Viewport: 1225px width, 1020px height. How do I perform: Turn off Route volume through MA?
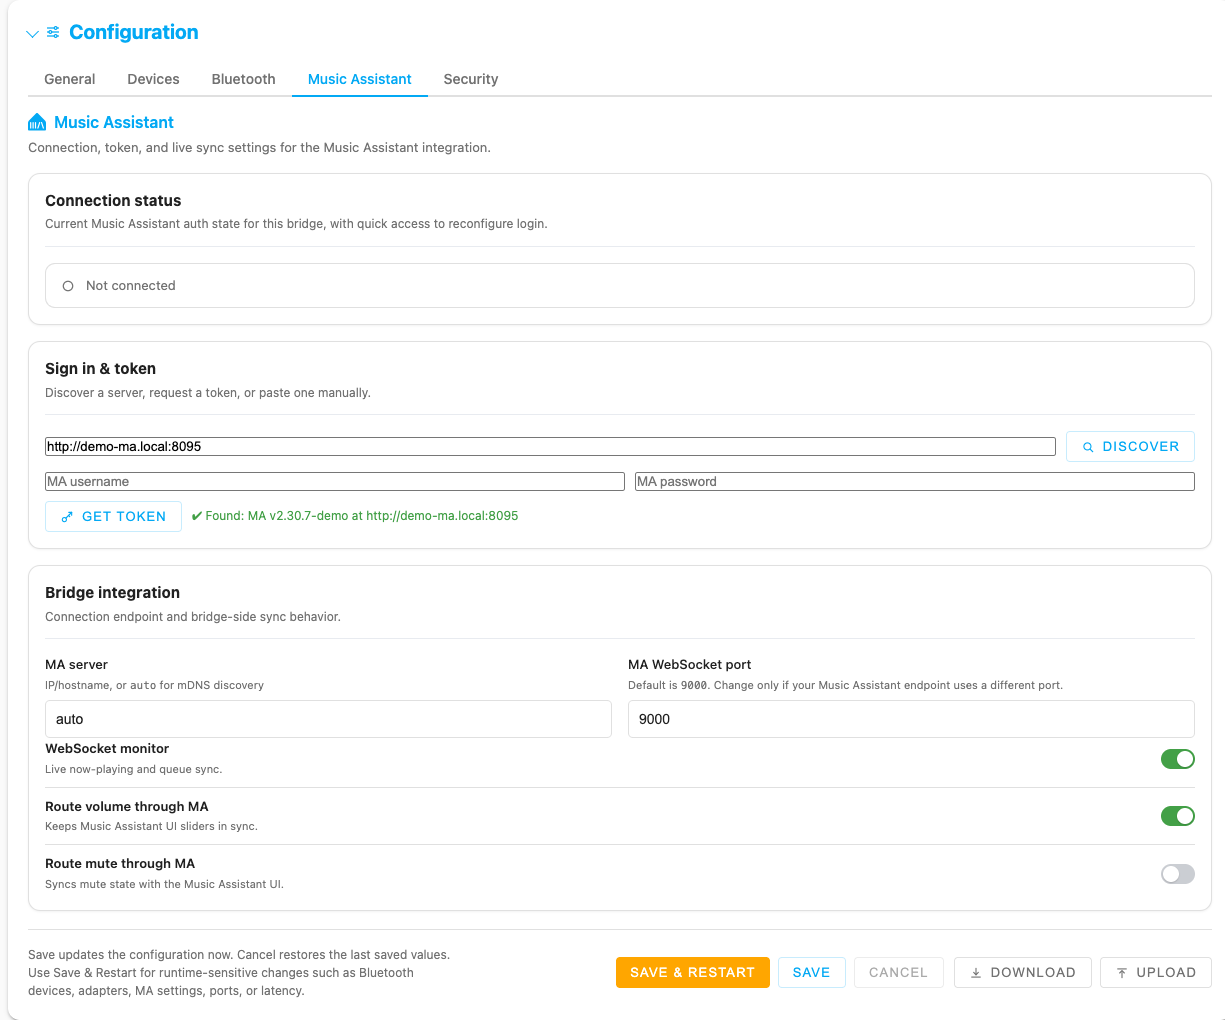tap(1177, 816)
